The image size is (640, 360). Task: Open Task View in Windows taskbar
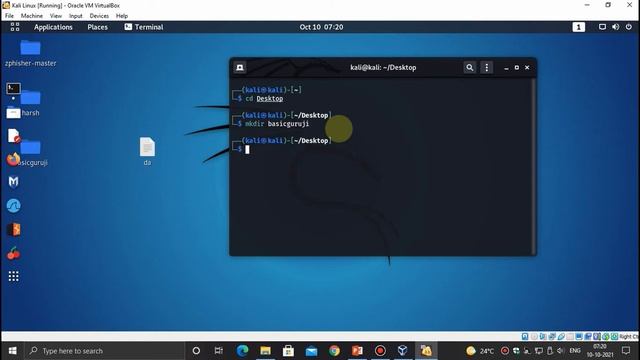[219, 351]
